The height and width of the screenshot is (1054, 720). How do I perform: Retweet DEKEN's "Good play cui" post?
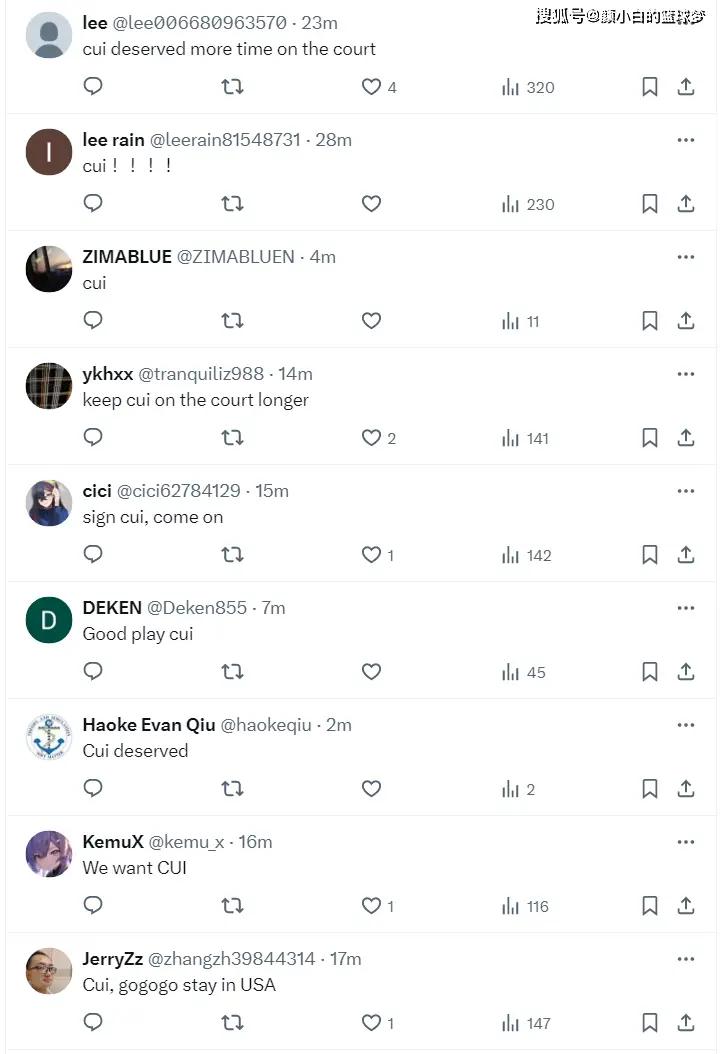(232, 672)
